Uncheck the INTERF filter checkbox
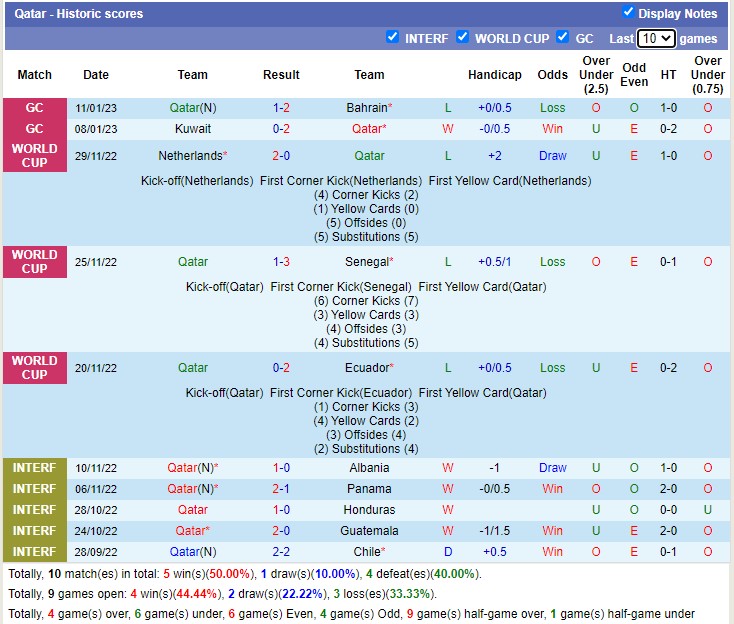734x624 pixels. (x=393, y=37)
